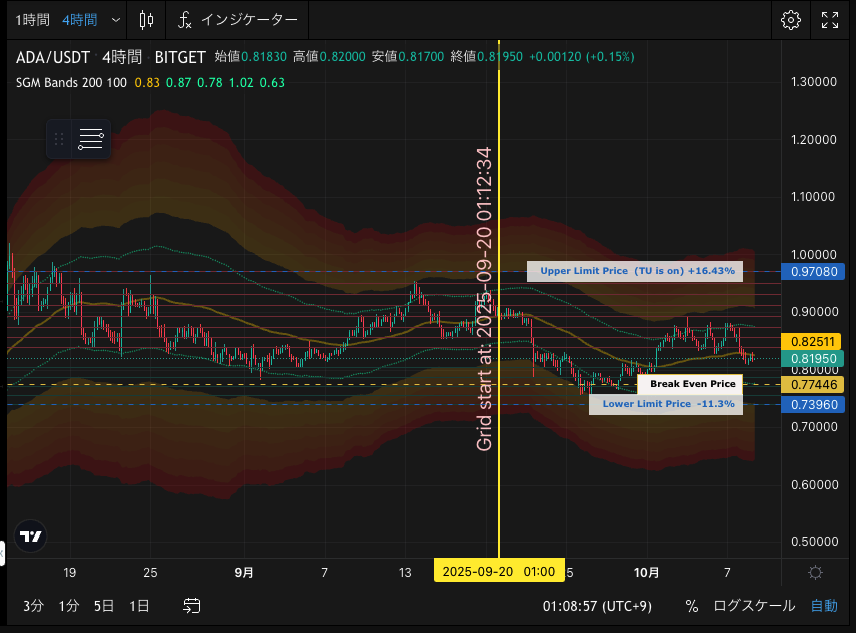Select the 4時間 timeframe
The image size is (856, 633).
79,20
